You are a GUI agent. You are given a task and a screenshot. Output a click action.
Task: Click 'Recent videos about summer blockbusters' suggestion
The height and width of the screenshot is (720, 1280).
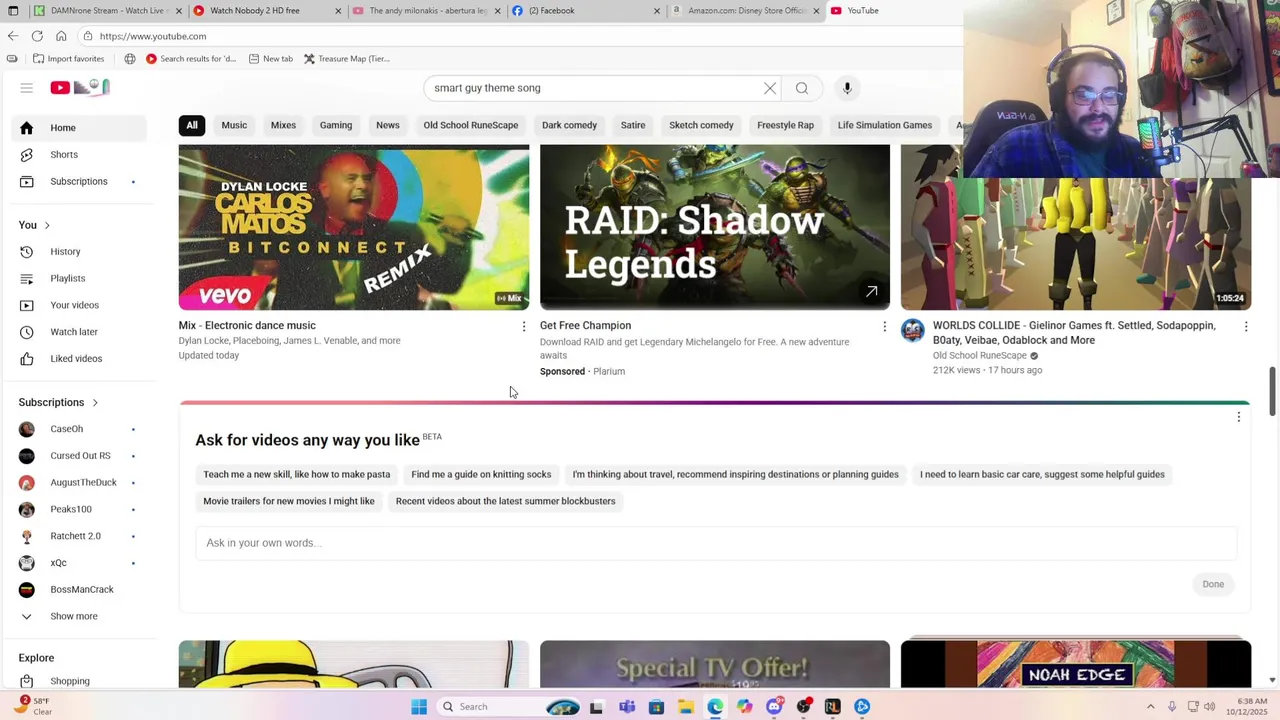[506, 501]
